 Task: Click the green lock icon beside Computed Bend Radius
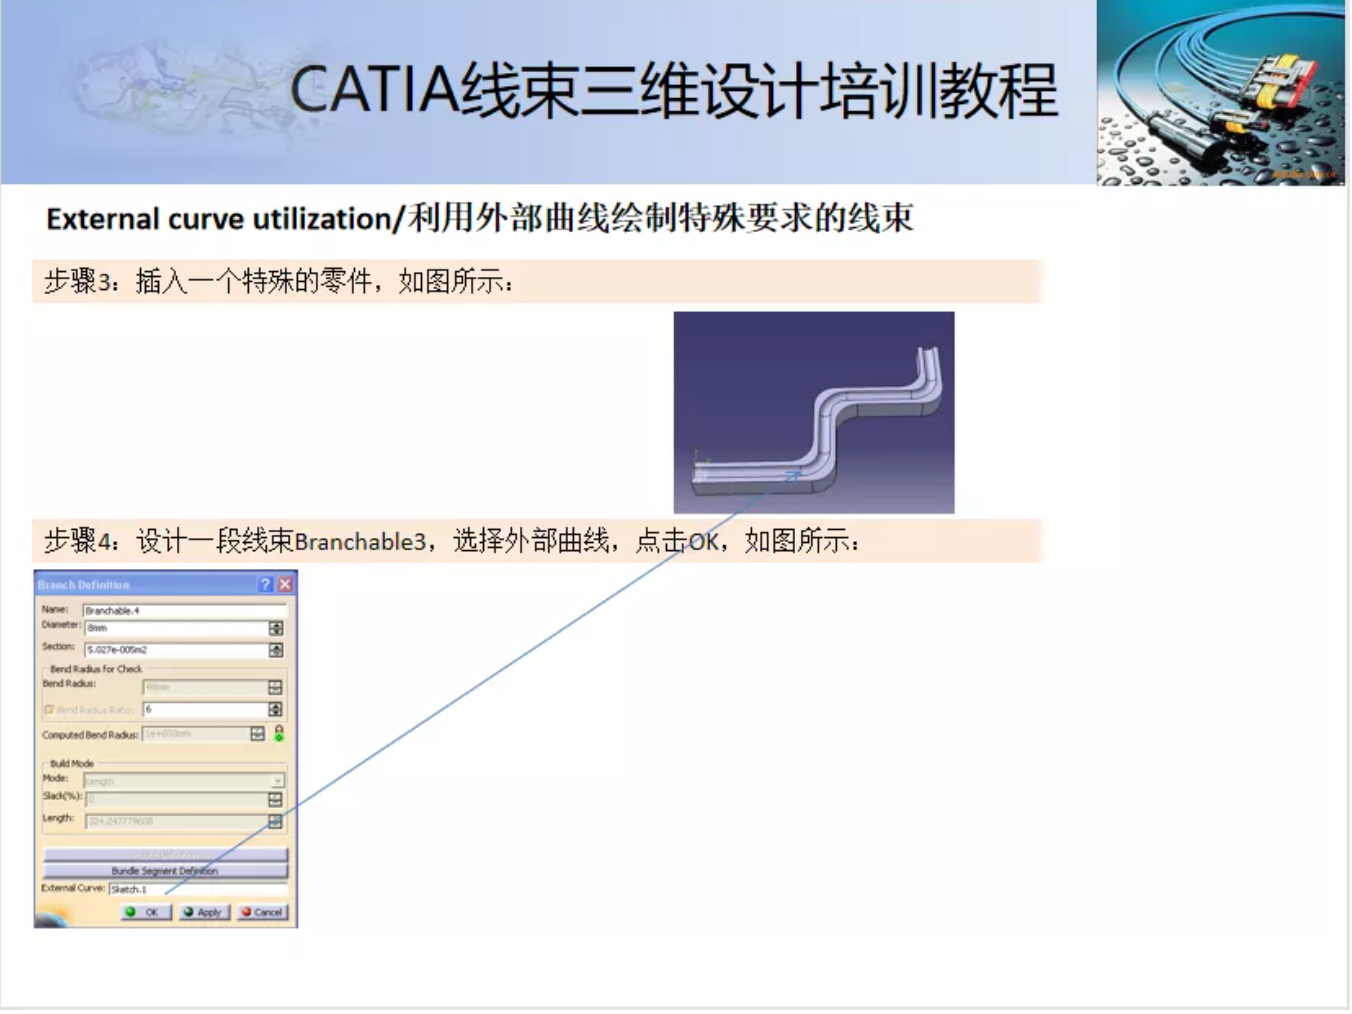279,734
